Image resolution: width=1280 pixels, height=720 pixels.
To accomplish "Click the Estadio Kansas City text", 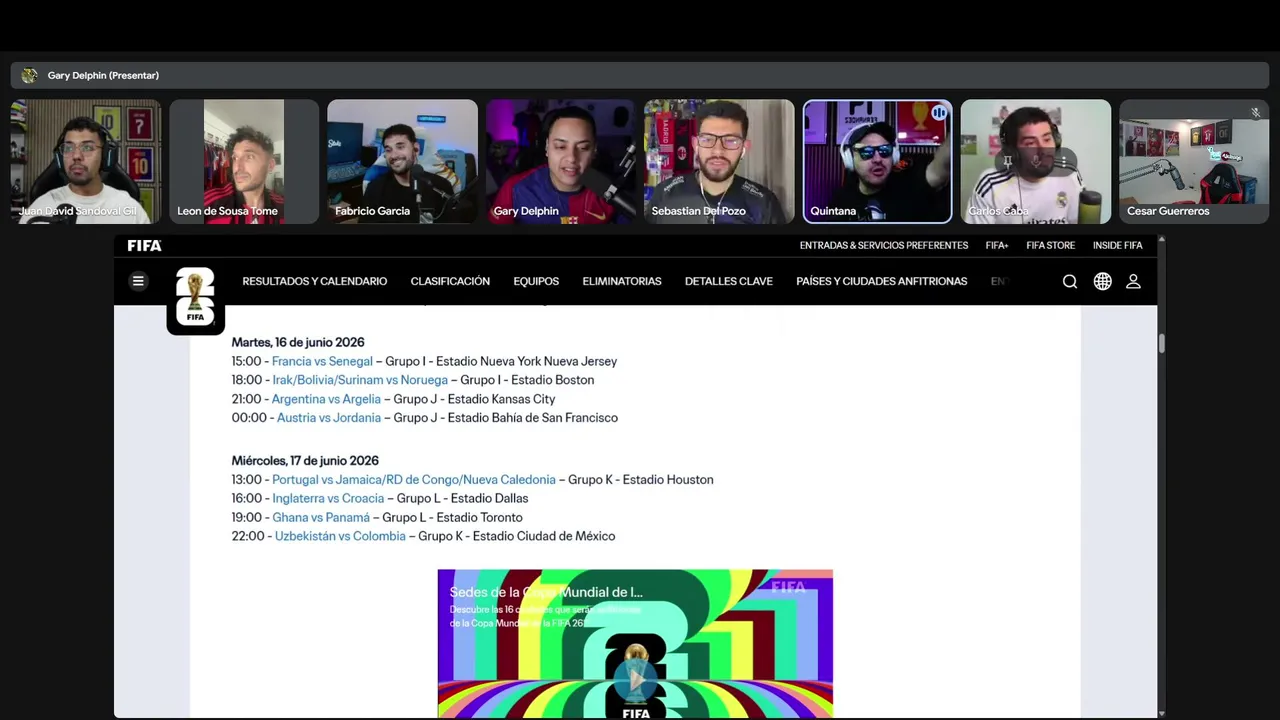I will click(x=501, y=399).
